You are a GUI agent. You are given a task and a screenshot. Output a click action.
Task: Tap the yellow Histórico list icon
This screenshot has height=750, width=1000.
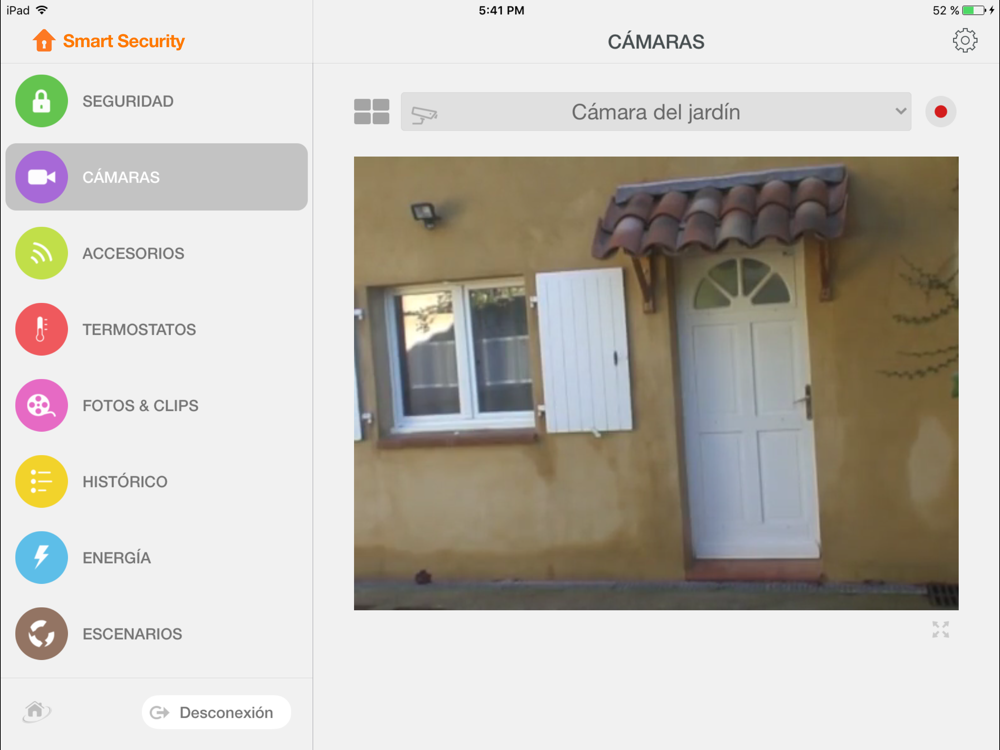41,482
